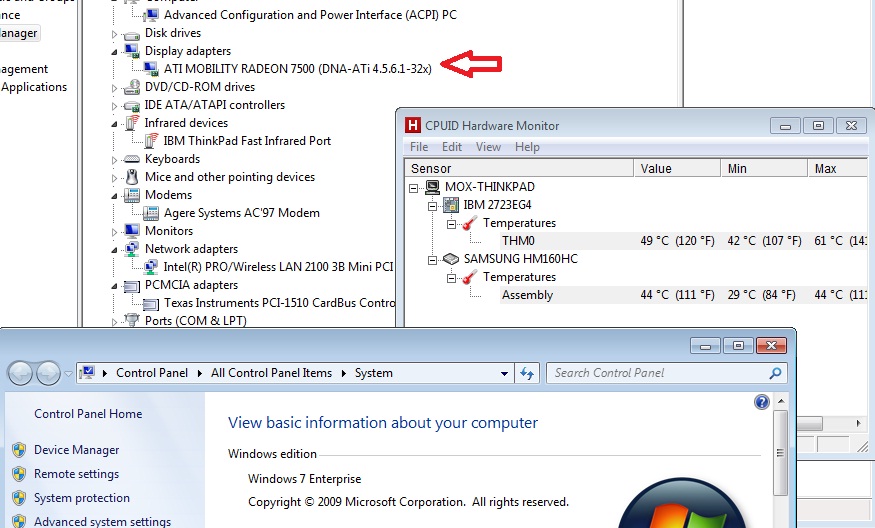875x528 pixels.
Task: Click the Network adapters category icon
Action: (132, 249)
